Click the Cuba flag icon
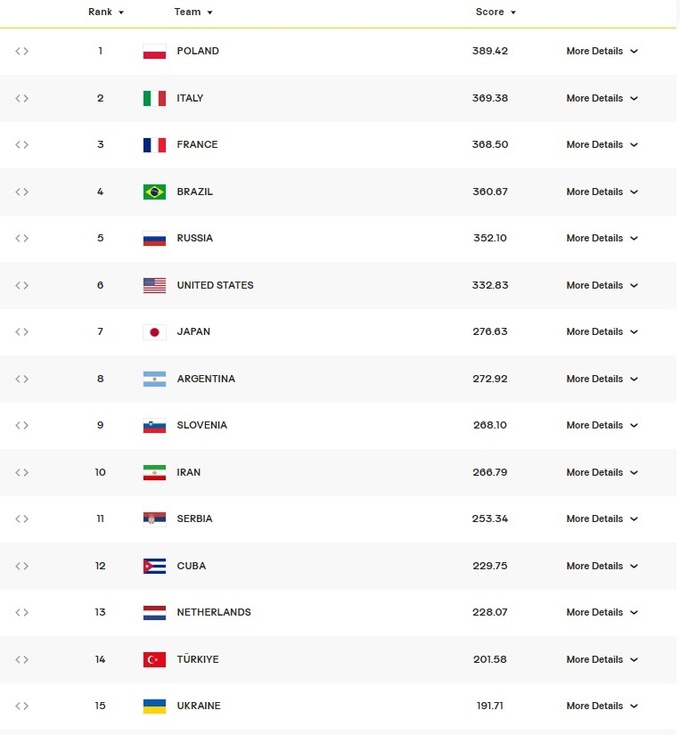This screenshot has width=680, height=735. (x=154, y=566)
